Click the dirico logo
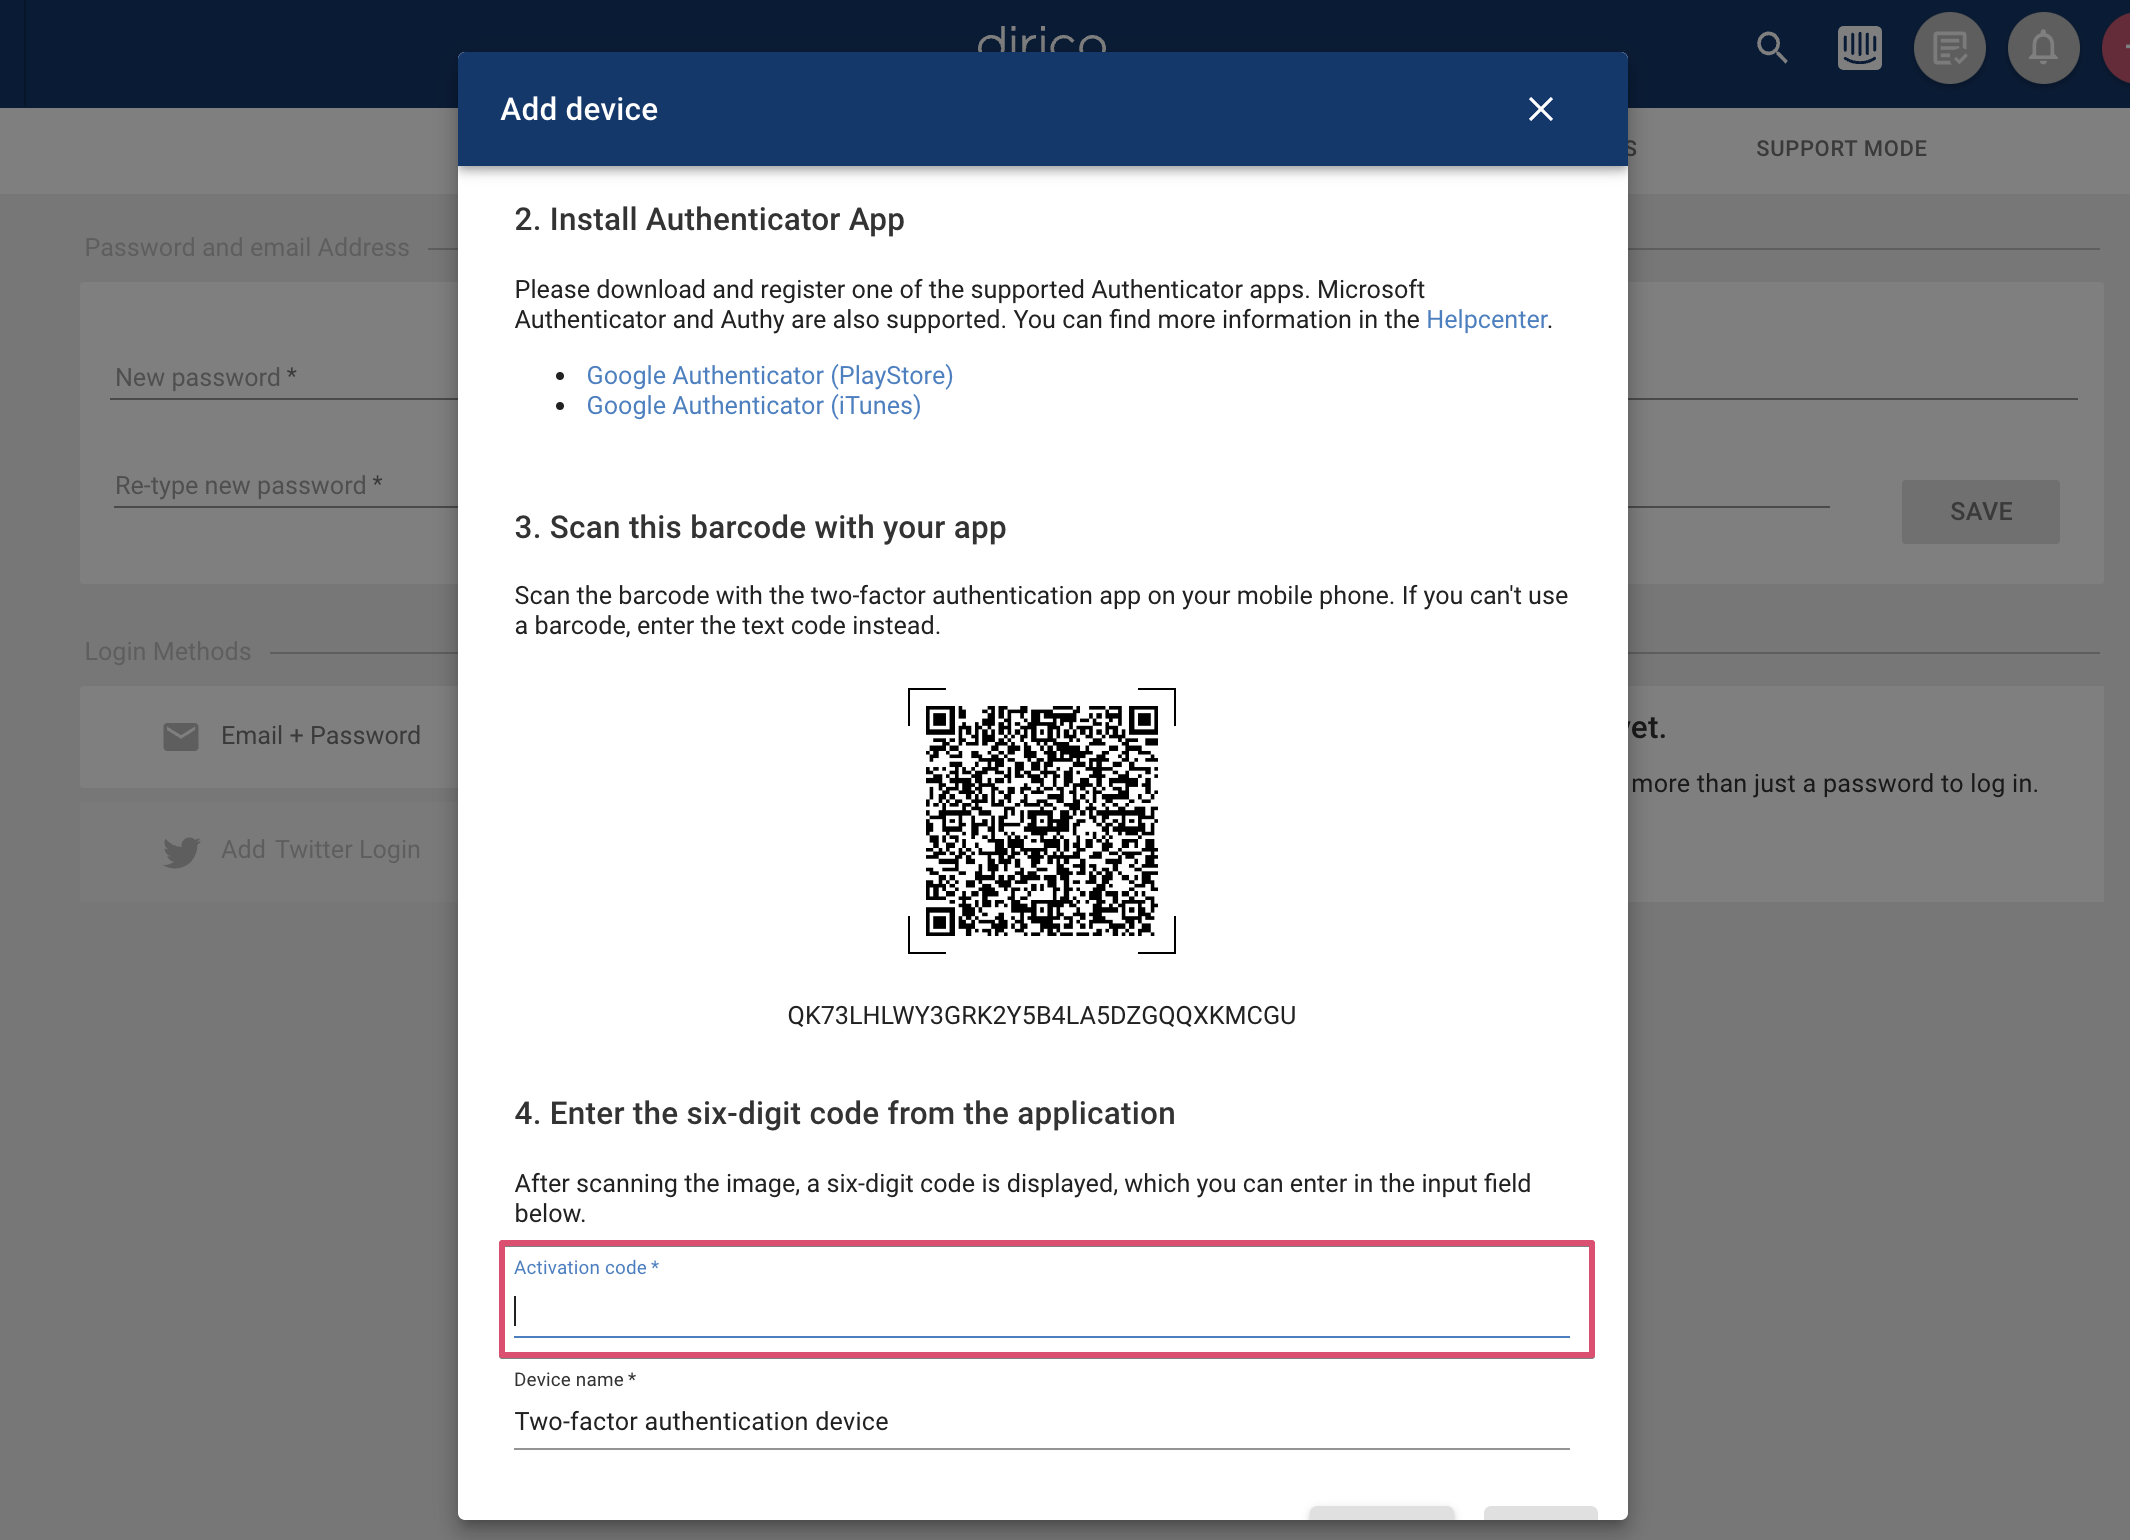Screen dimensions: 2130x1540 [x=1041, y=40]
